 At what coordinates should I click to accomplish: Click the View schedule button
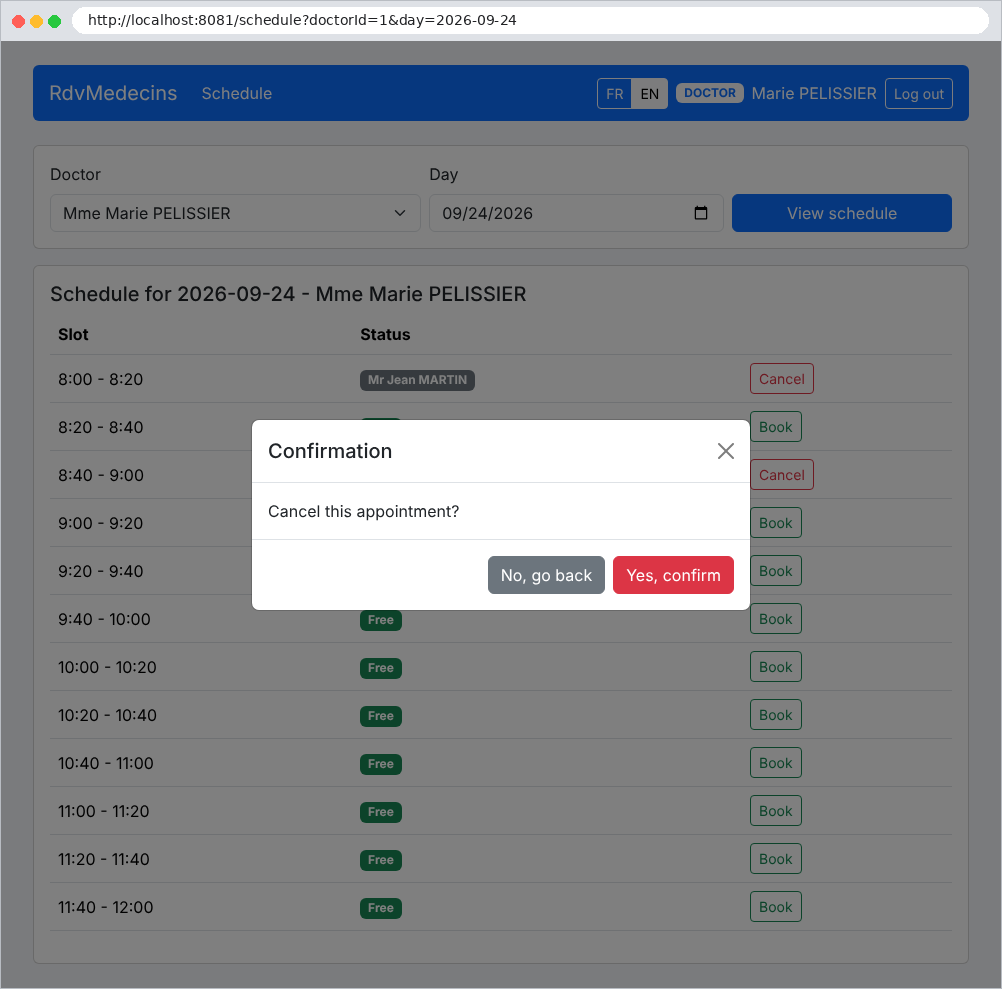tap(842, 213)
